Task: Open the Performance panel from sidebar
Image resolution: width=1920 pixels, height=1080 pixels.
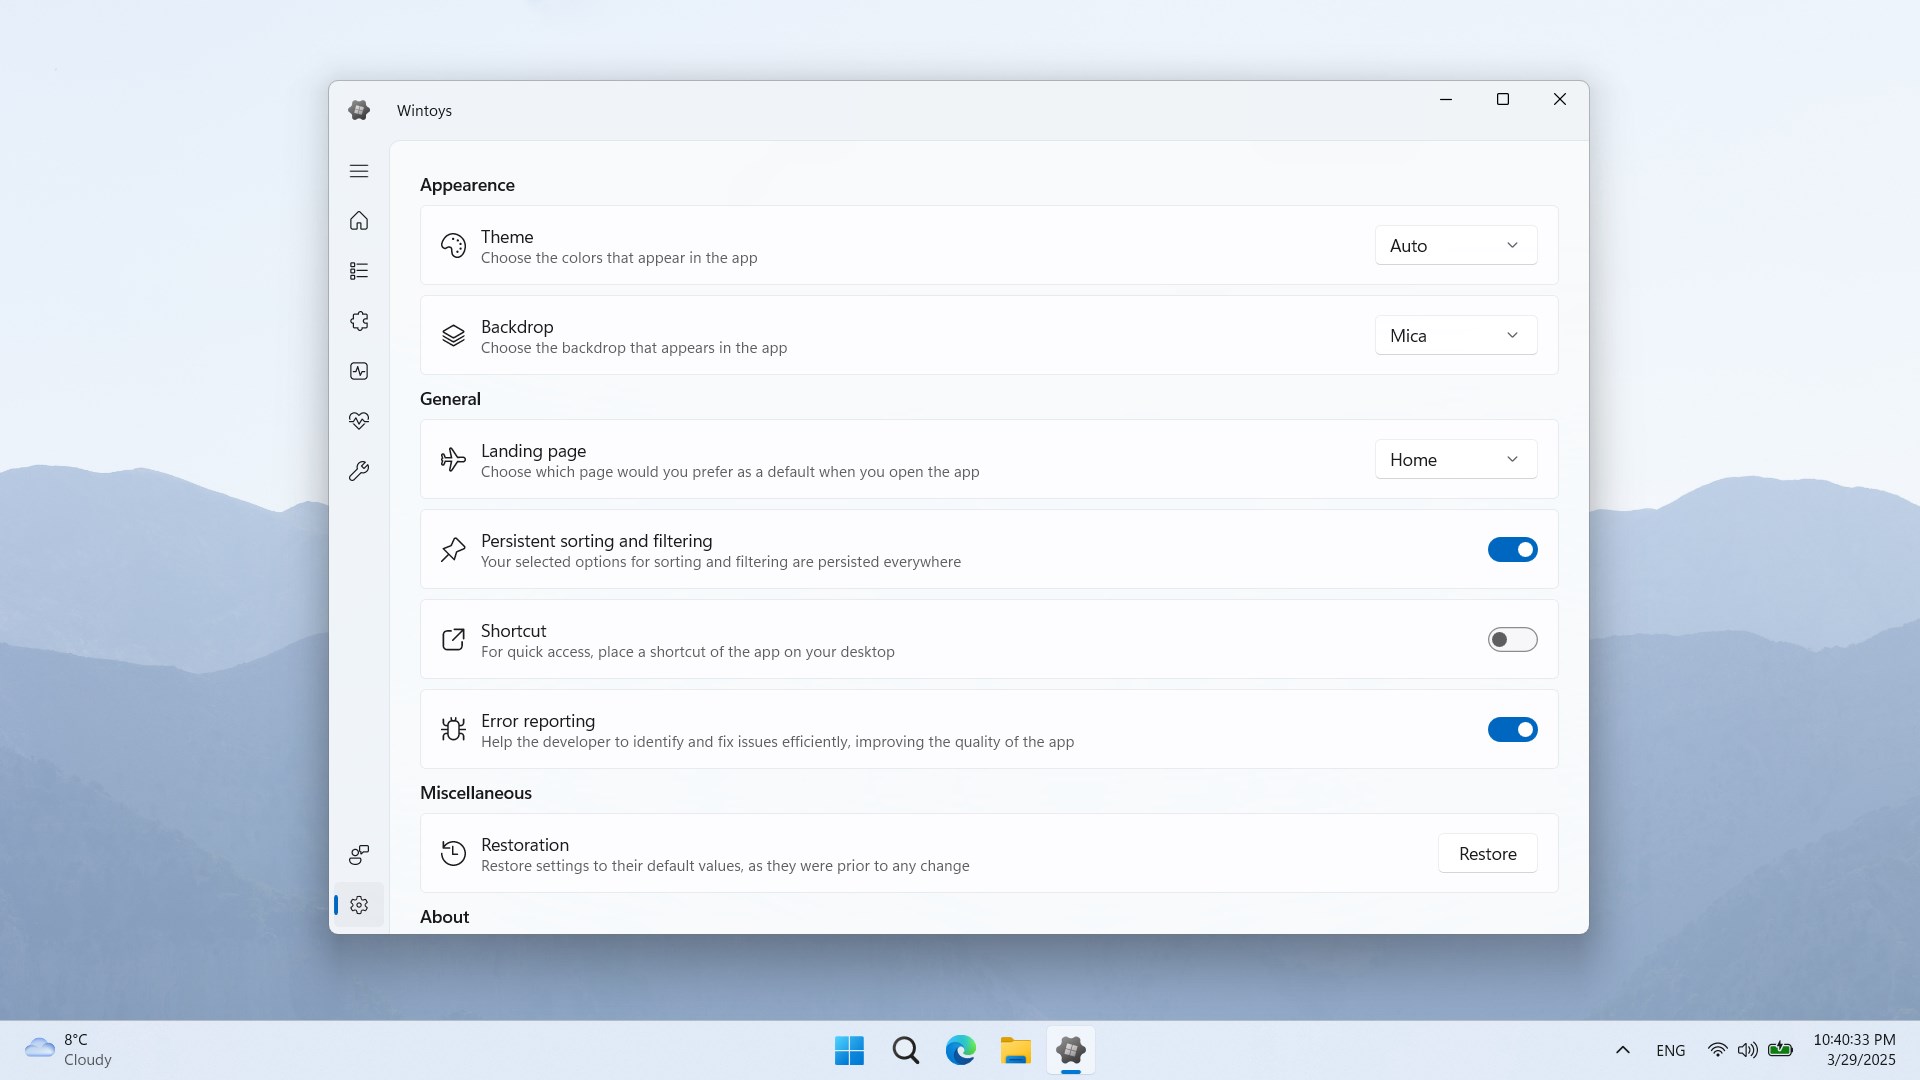Action: tap(358, 371)
